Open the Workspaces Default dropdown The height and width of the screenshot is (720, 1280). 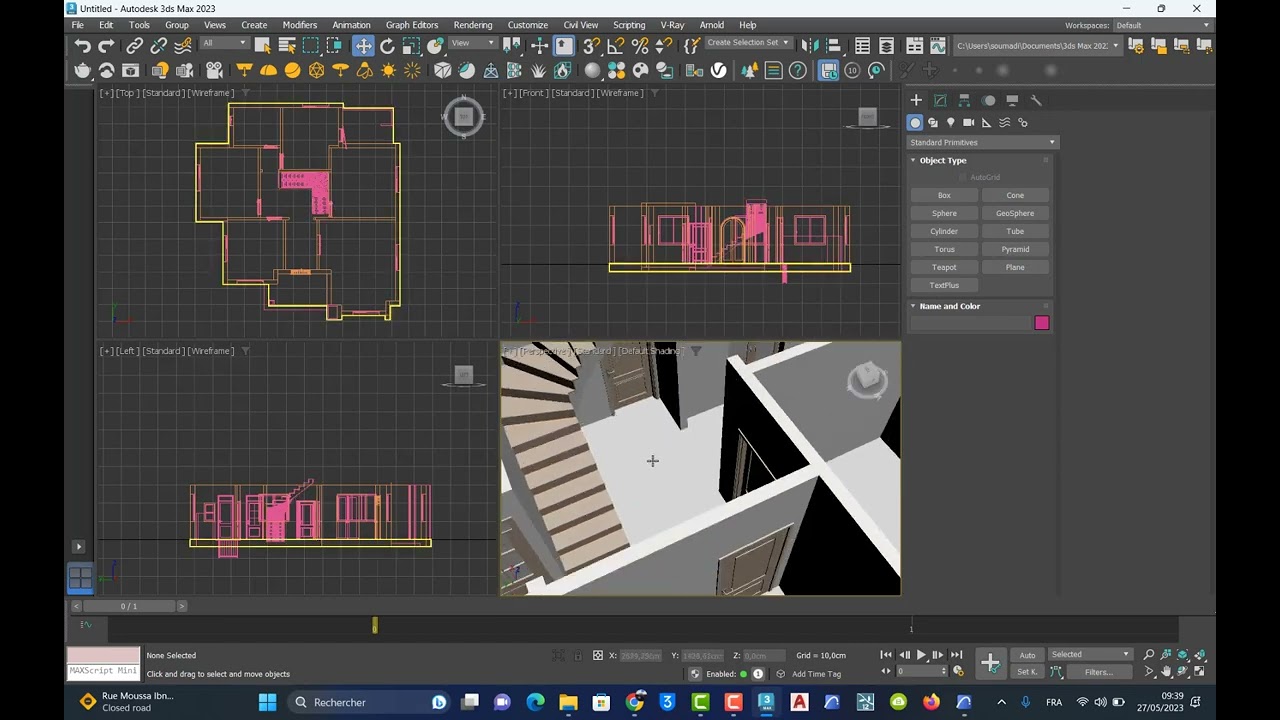click(x=1162, y=25)
